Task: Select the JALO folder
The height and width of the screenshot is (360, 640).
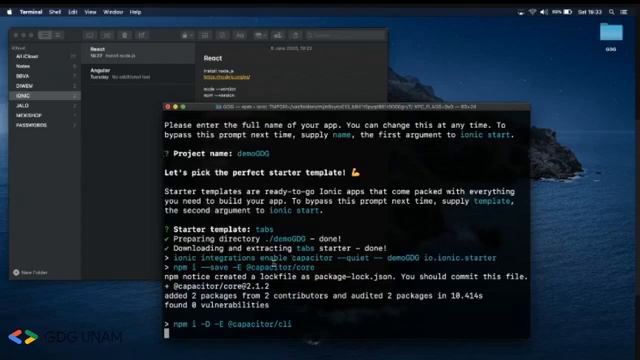Action: pos(45,105)
